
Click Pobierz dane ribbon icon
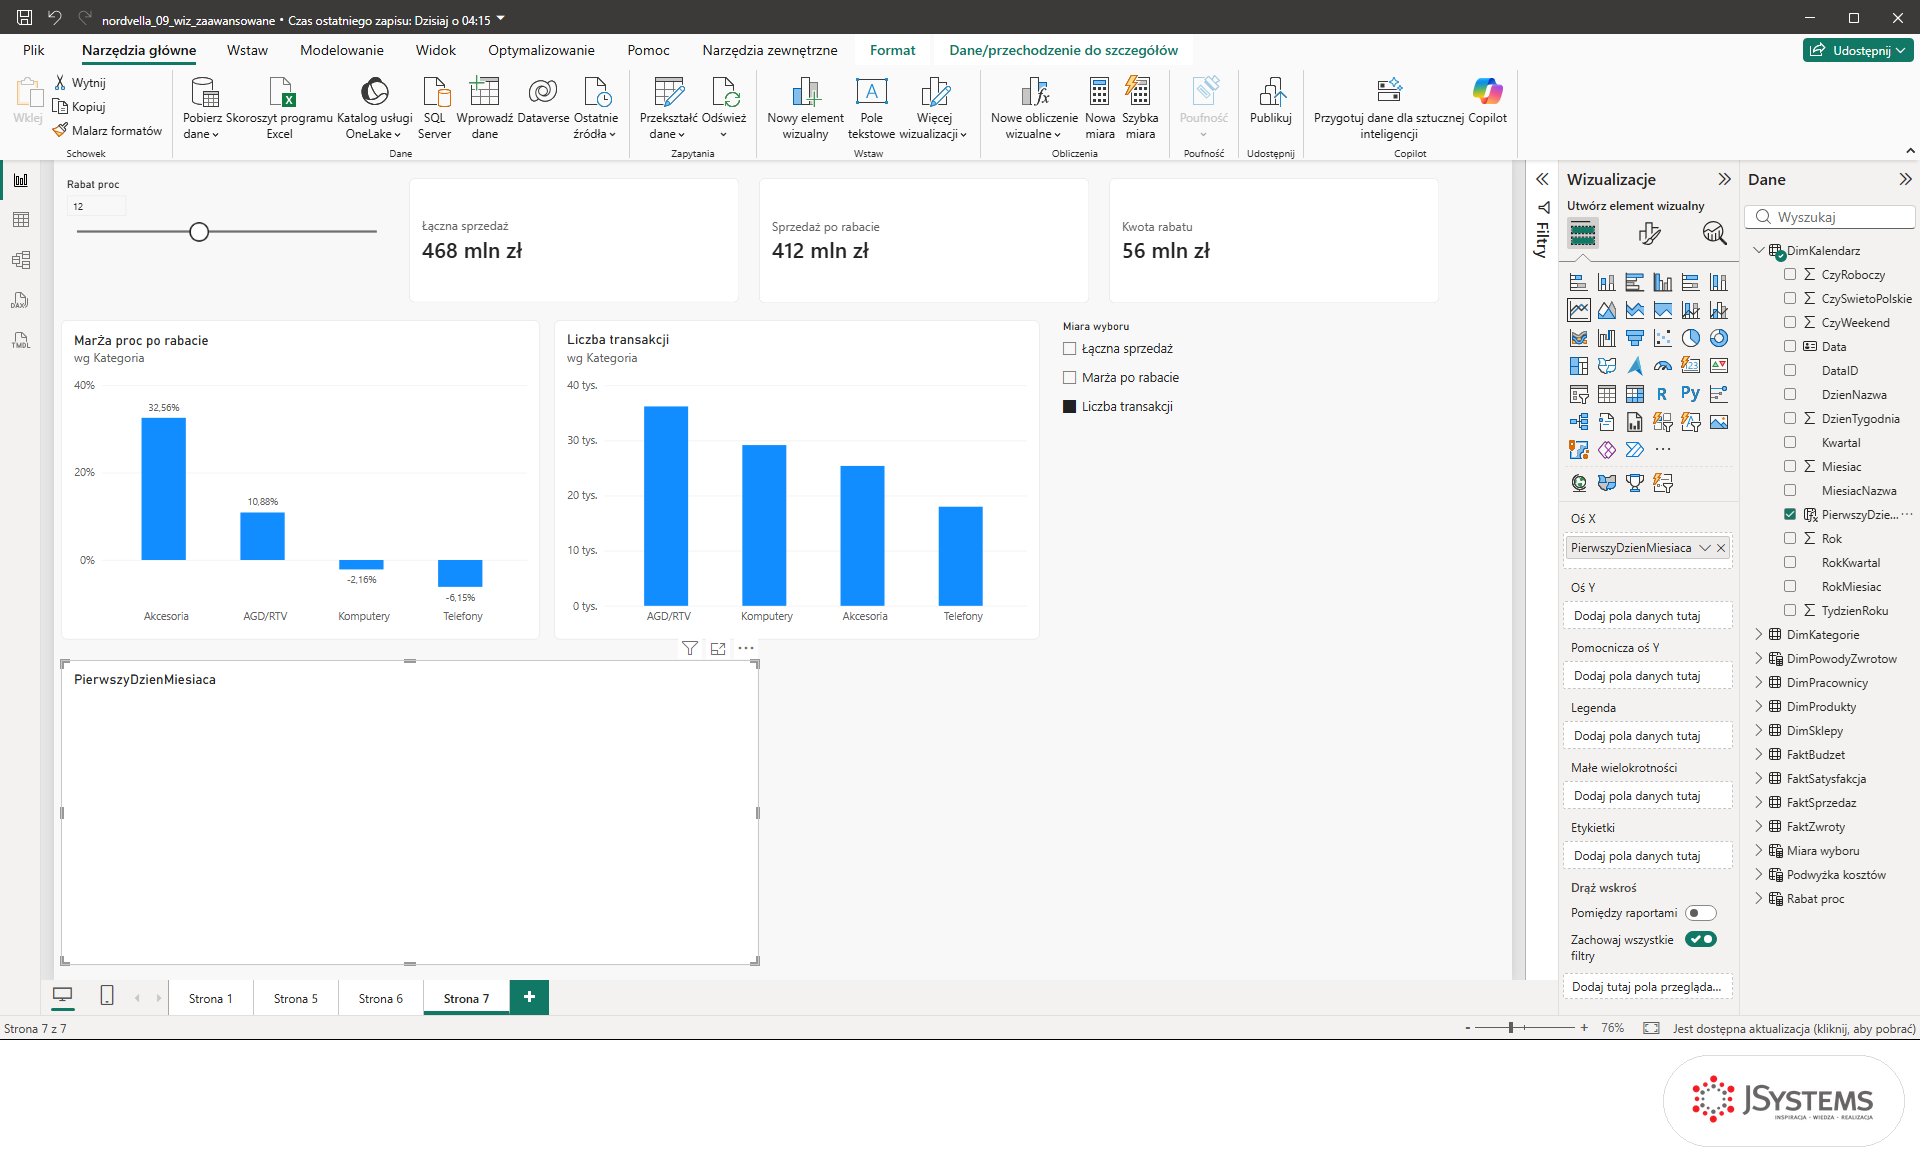[x=203, y=108]
